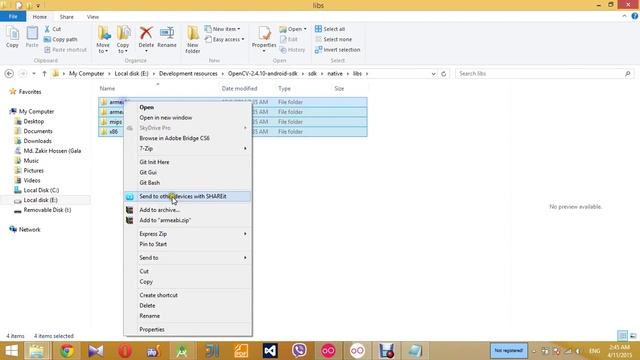The width and height of the screenshot is (640, 360).
Task: Choose Create shortcut in context menu
Action: 158,295
